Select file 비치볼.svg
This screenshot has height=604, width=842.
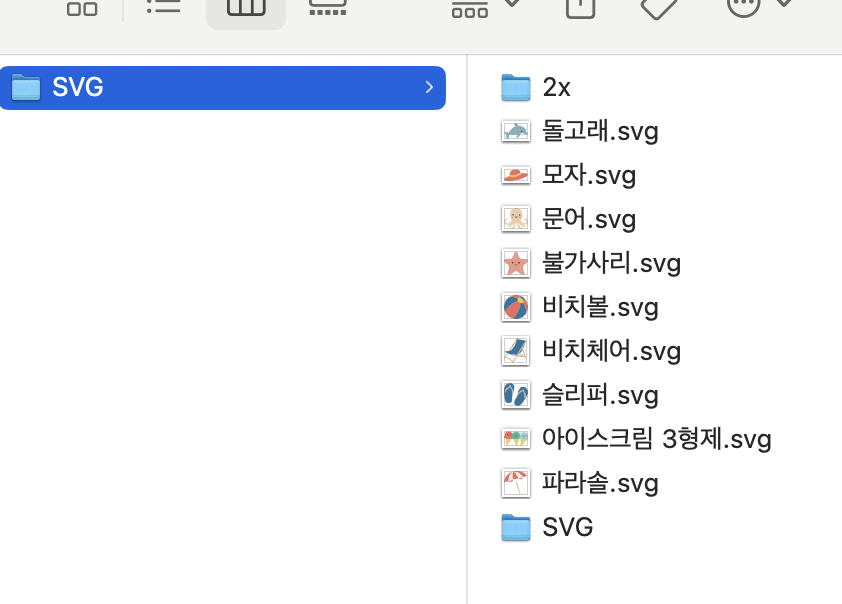[x=600, y=307]
